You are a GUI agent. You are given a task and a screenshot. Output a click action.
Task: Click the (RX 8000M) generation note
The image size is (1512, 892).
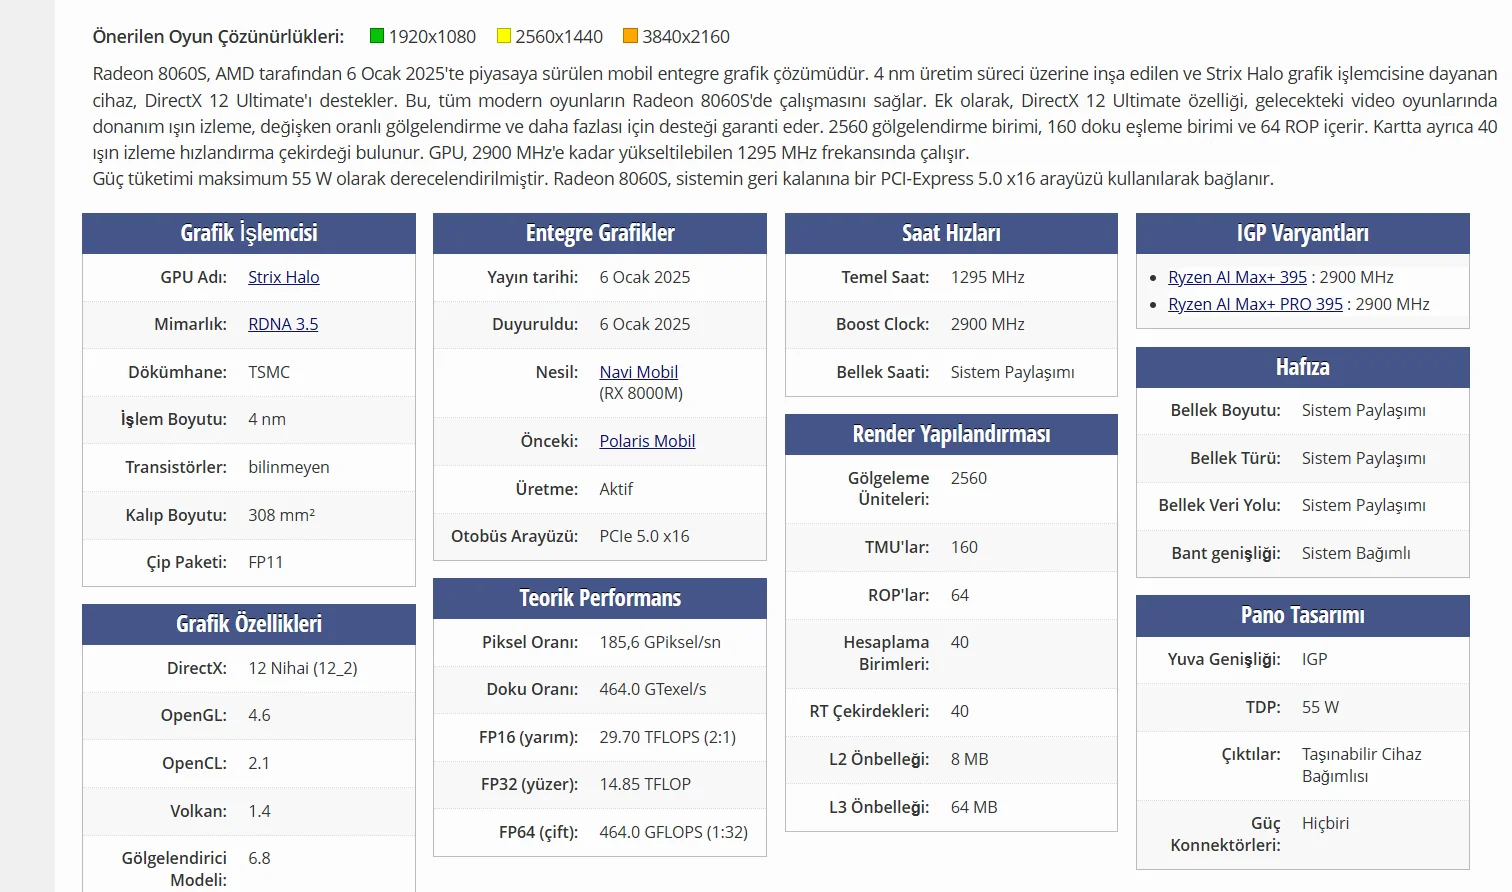click(x=642, y=393)
